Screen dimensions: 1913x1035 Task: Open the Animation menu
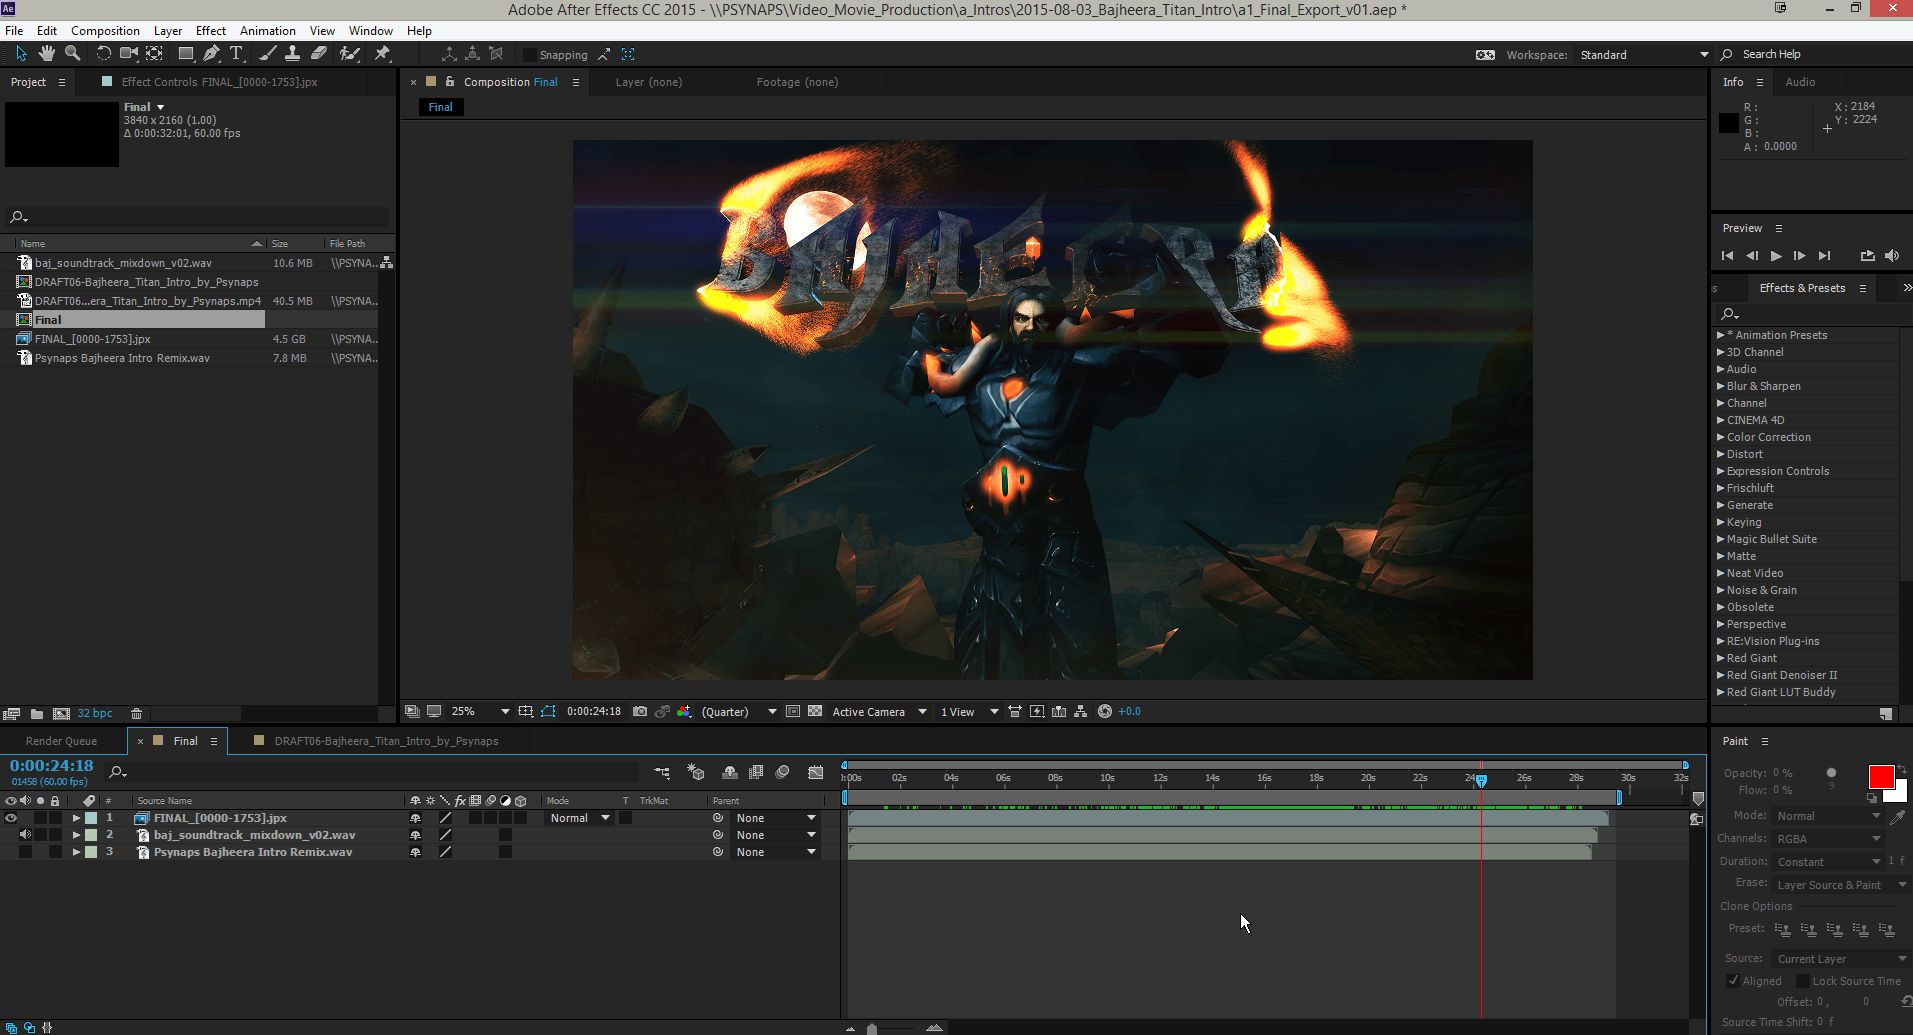point(268,31)
